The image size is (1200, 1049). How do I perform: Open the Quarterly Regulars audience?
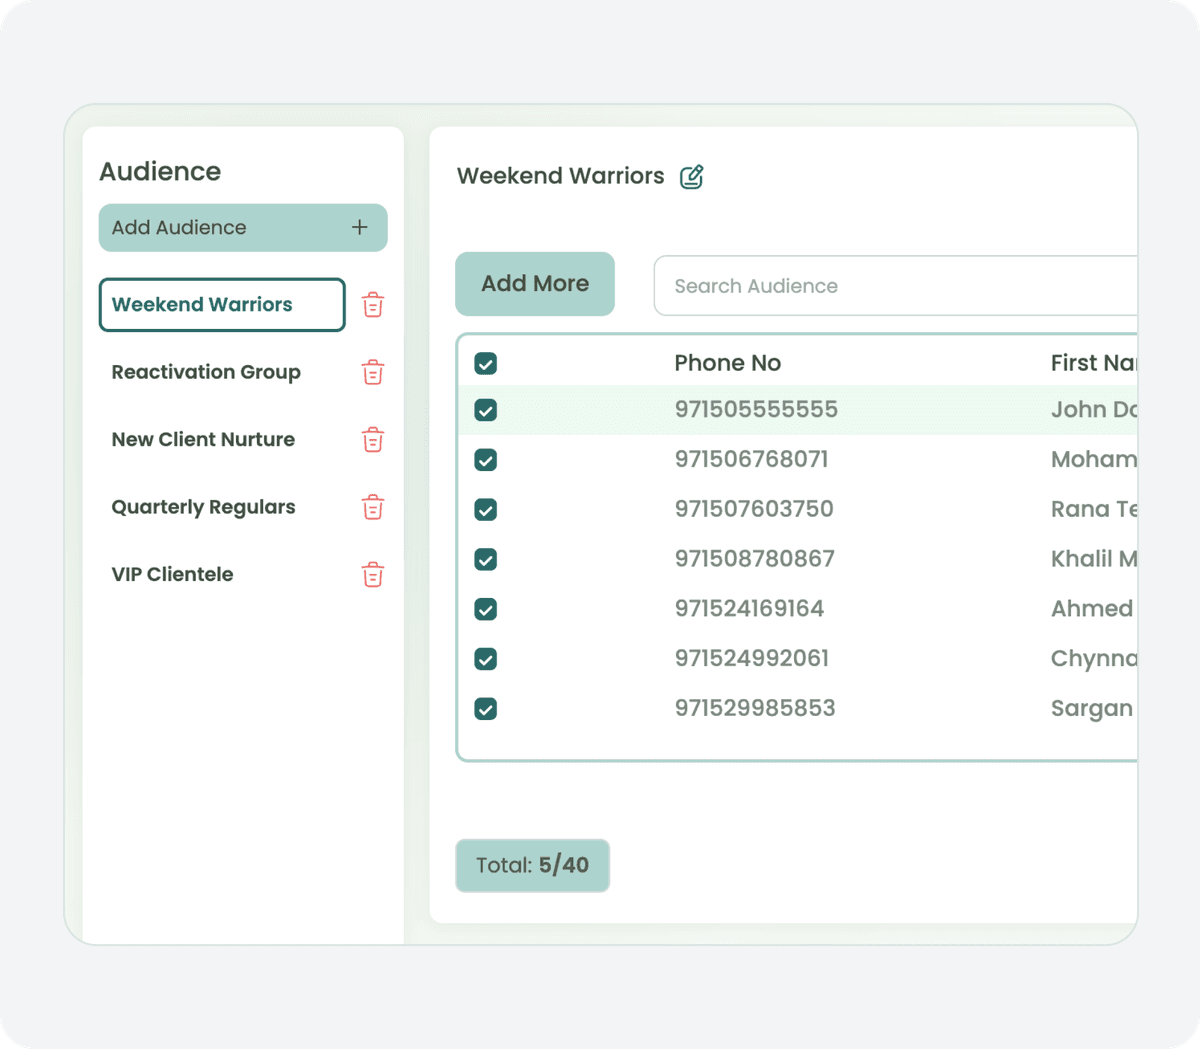(x=203, y=507)
